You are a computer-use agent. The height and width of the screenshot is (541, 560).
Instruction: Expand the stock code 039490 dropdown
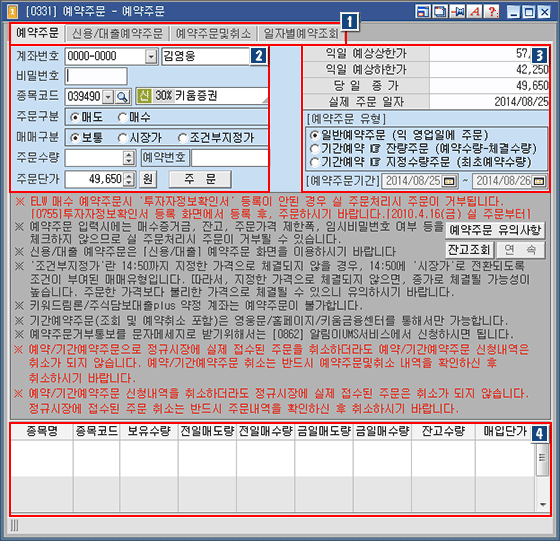(108, 97)
